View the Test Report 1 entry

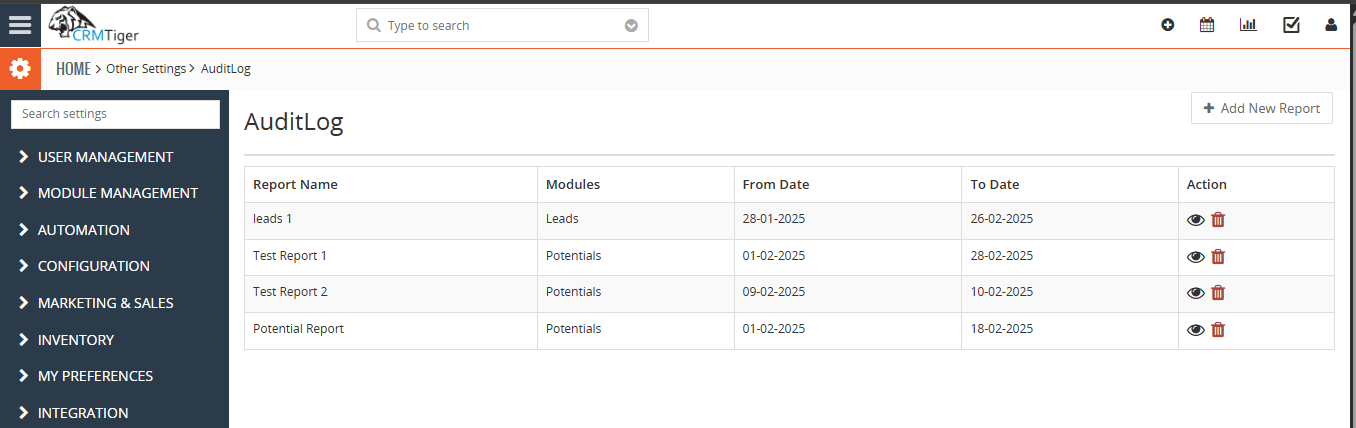point(1195,257)
